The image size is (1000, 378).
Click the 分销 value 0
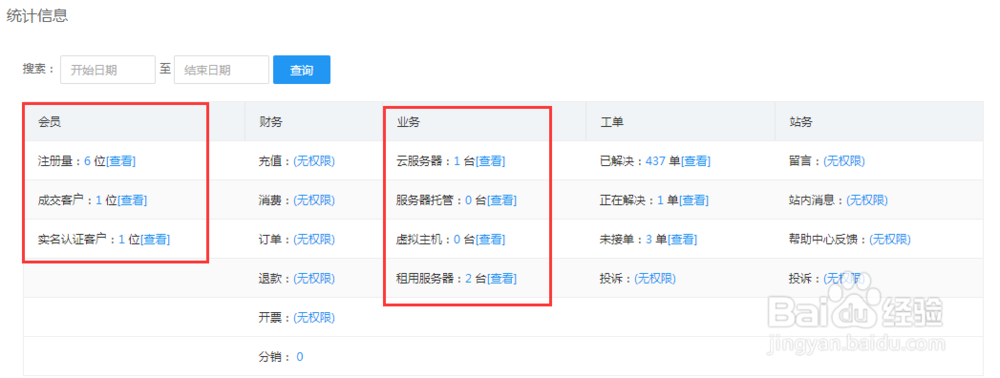click(300, 357)
